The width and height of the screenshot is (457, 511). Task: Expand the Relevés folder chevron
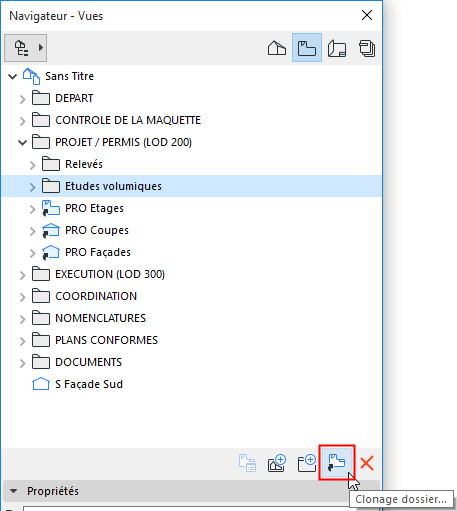point(32,165)
